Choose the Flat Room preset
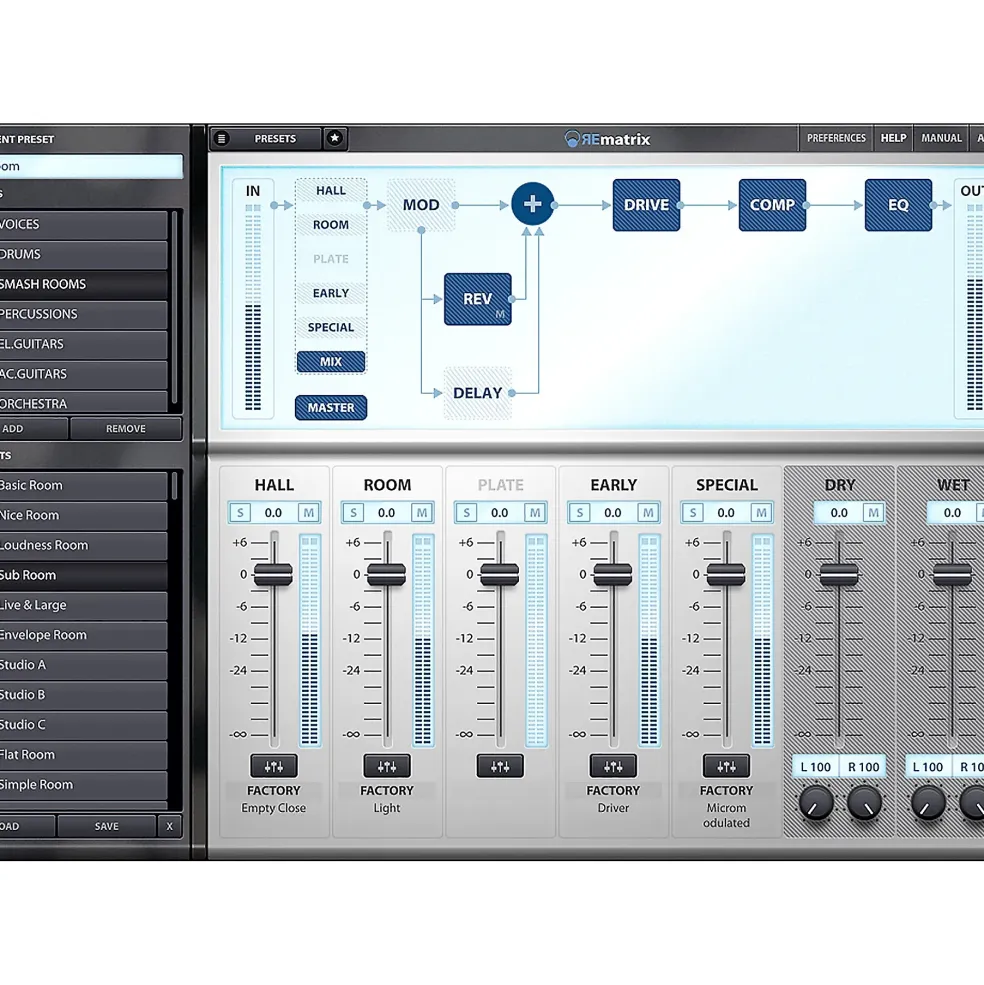Screen dimensions: 984x985 83,754
